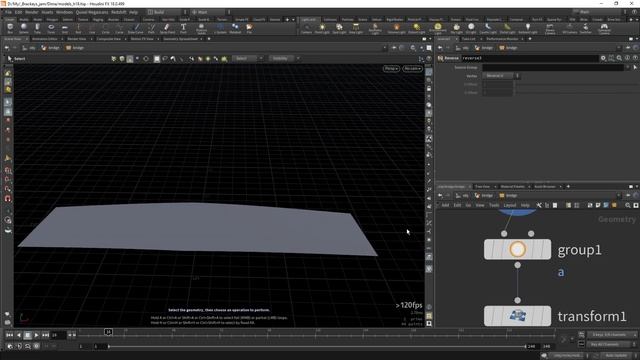The width and height of the screenshot is (640, 360).
Task: Stop timeline playback
Action: click(x=27, y=335)
